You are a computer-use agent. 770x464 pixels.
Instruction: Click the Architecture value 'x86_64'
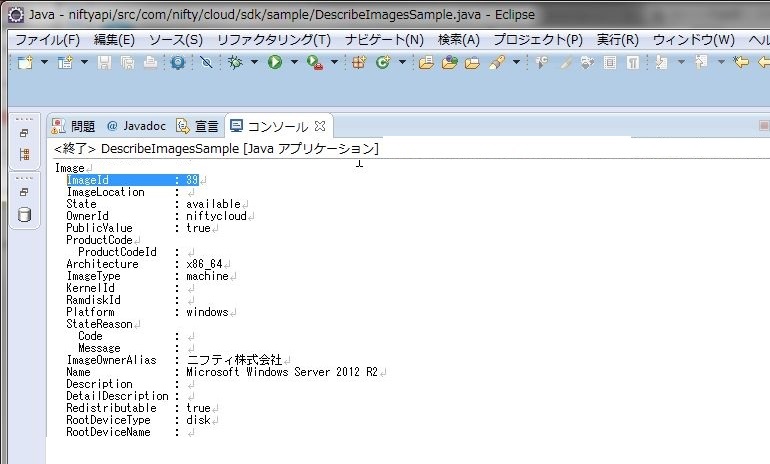[204, 264]
